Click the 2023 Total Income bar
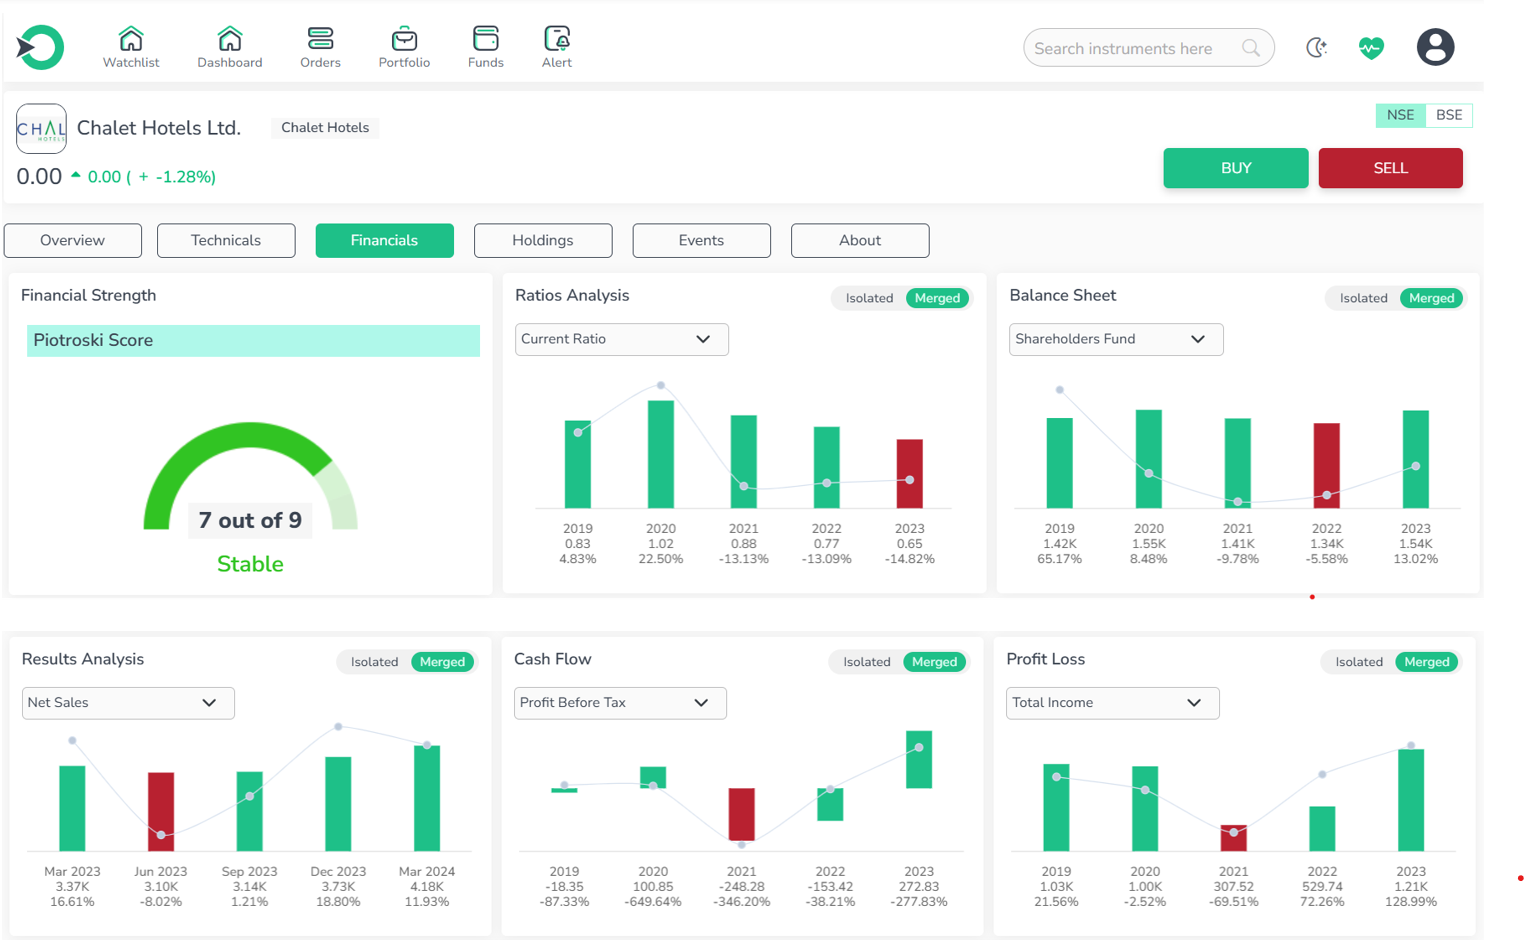Screen dimensions: 1525x940 1411,800
